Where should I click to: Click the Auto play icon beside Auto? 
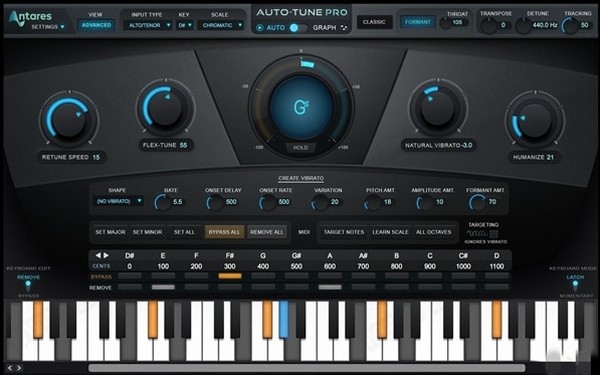tap(260, 28)
